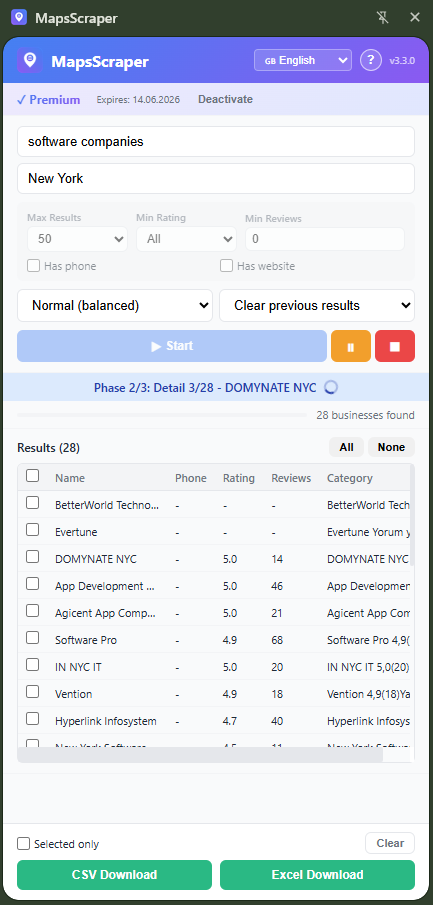
Task: Check the Evertune row
Action: tap(33, 529)
